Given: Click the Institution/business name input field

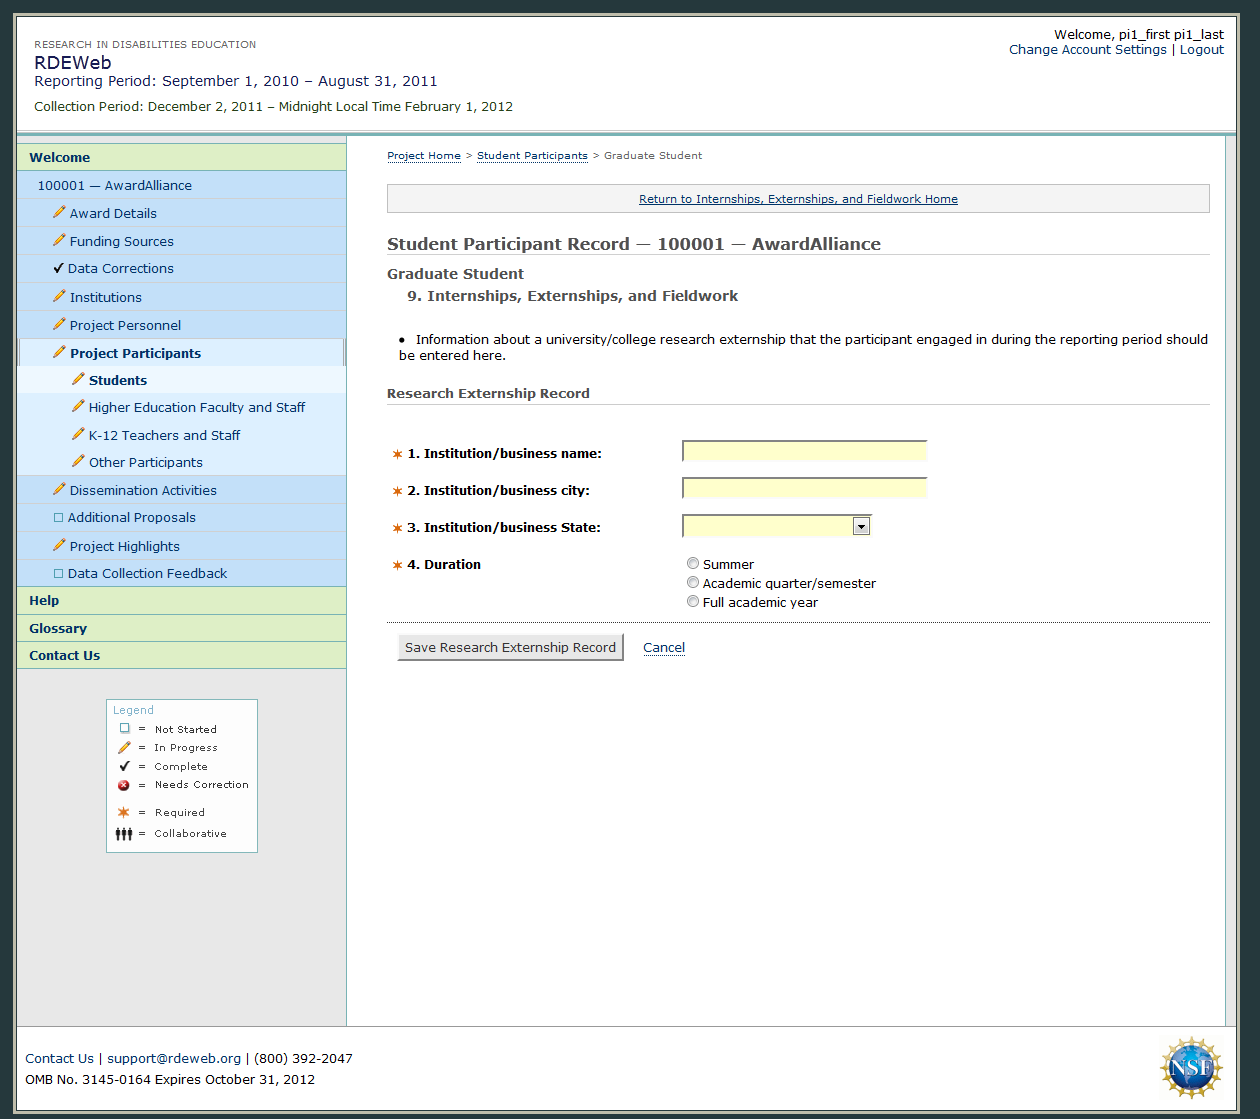Looking at the screenshot, I should click(x=804, y=452).
